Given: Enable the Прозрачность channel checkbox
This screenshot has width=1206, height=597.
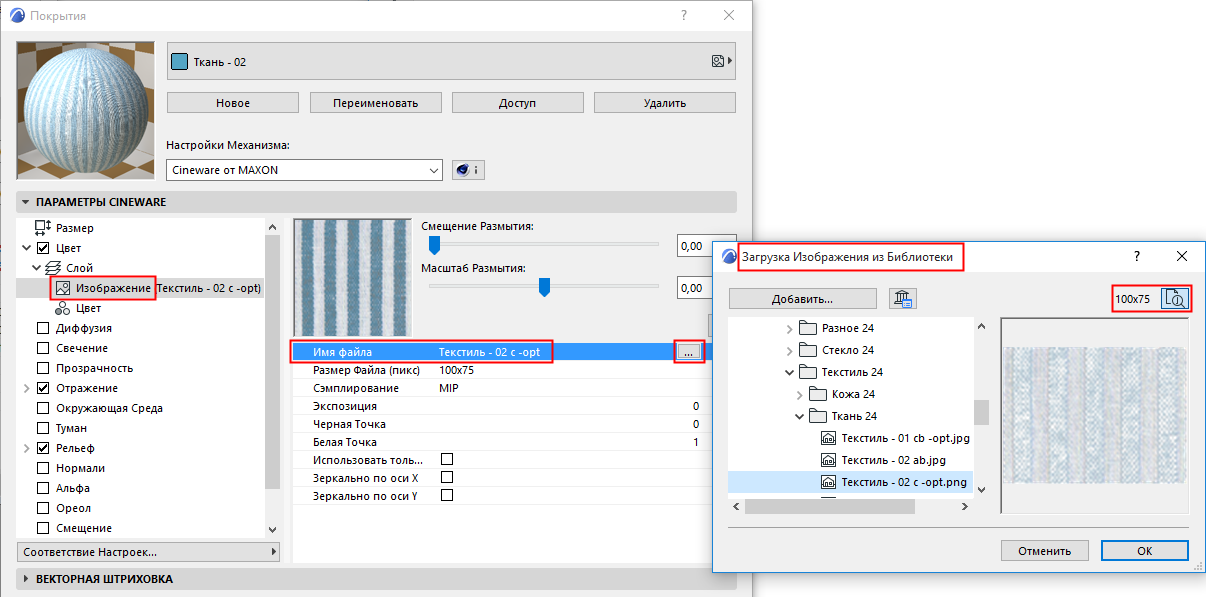Looking at the screenshot, I should click(43, 368).
